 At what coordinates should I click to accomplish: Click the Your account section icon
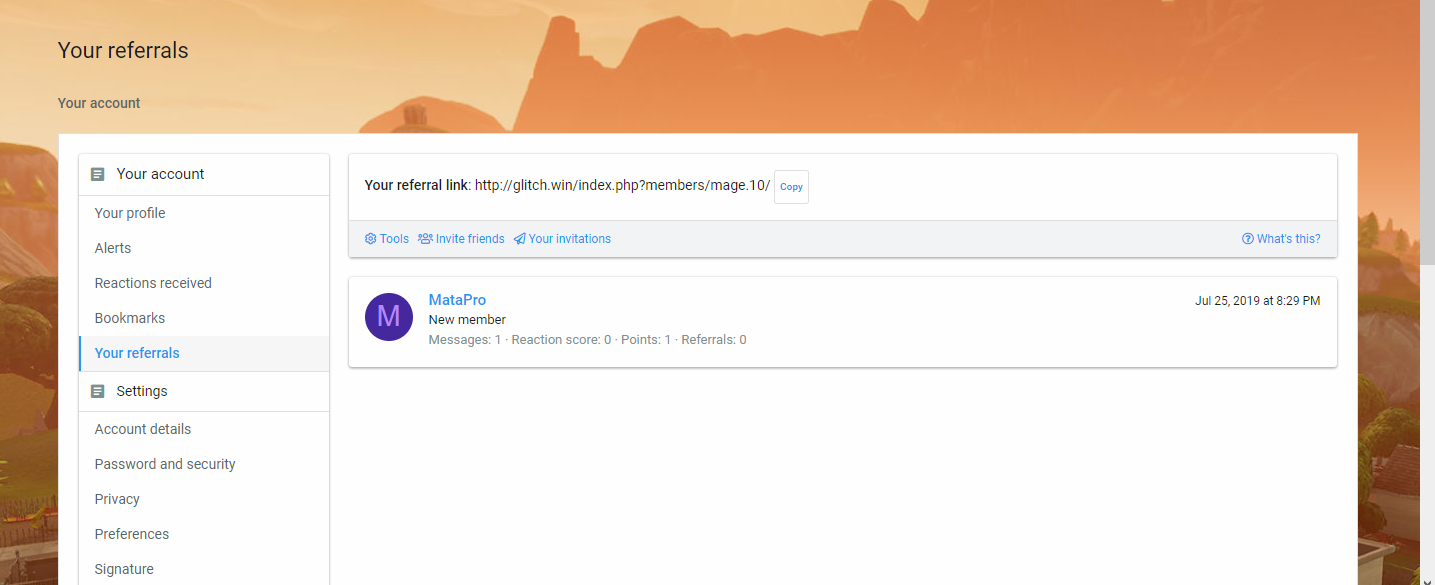(x=97, y=174)
